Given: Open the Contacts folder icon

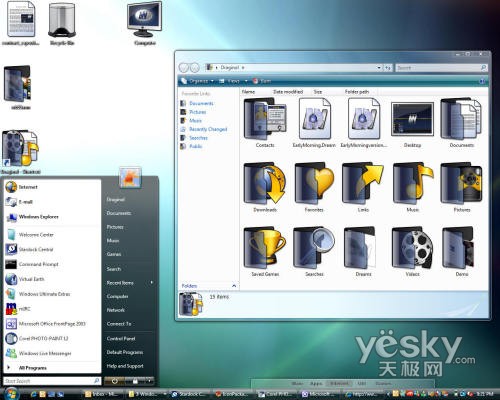Looking at the screenshot, I should pyautogui.click(x=265, y=119).
